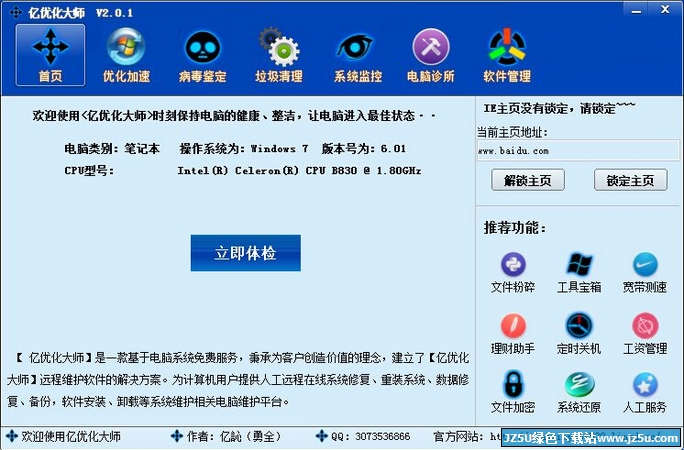Click the 官方网站 label in status bar
The width and height of the screenshot is (684, 450).
click(x=458, y=436)
